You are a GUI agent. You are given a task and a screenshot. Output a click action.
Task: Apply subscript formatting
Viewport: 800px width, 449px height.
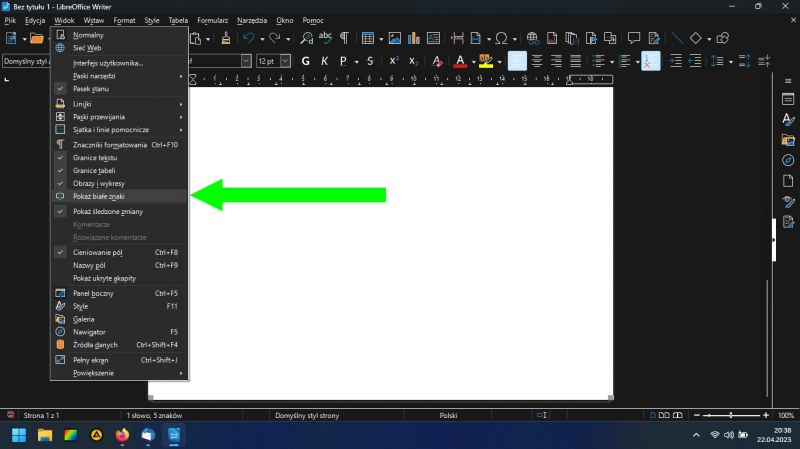[x=413, y=61]
